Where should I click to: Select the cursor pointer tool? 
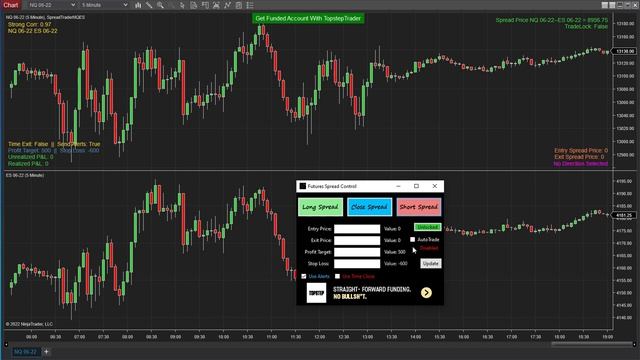click(182, 5)
